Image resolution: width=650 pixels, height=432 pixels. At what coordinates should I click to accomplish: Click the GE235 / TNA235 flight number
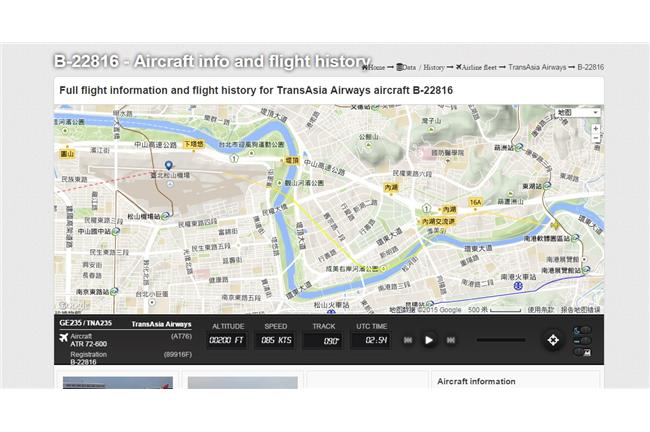tap(85, 323)
